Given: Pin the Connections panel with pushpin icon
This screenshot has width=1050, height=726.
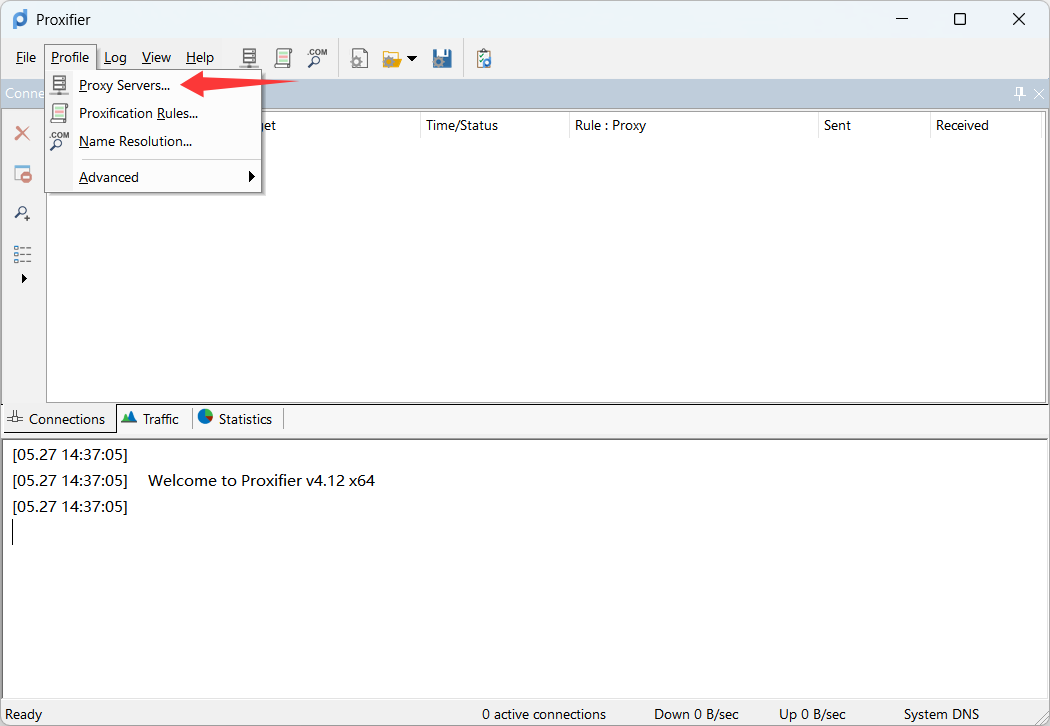Looking at the screenshot, I should (1020, 94).
